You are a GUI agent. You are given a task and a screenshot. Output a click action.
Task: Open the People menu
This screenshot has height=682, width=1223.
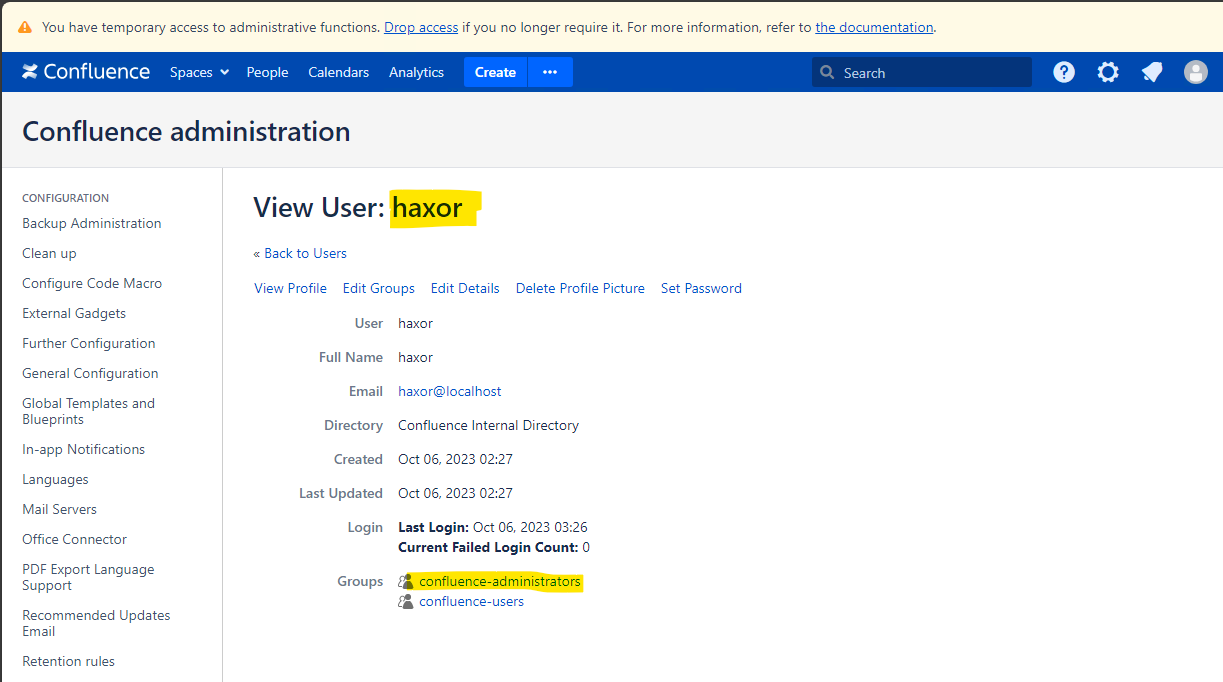267,72
